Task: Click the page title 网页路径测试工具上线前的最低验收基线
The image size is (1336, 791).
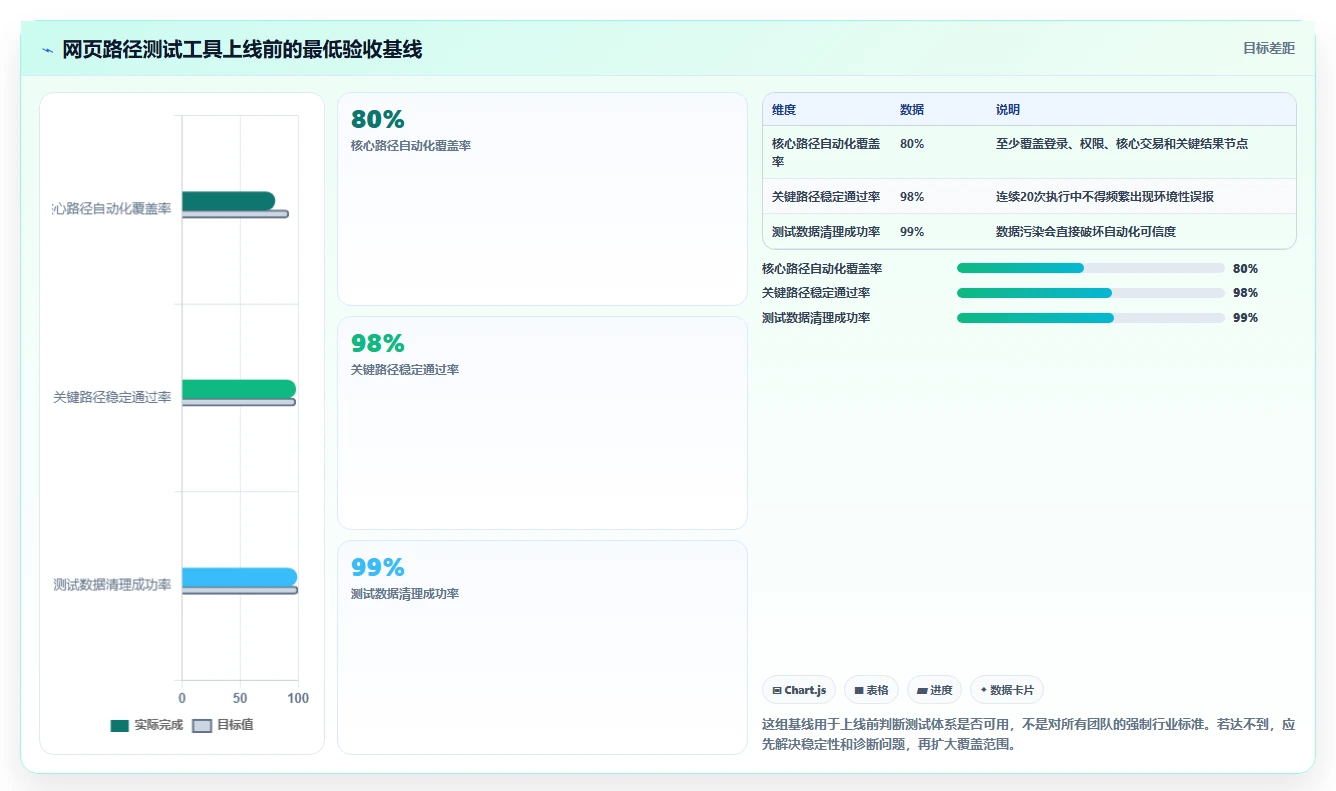Action: 242,50
